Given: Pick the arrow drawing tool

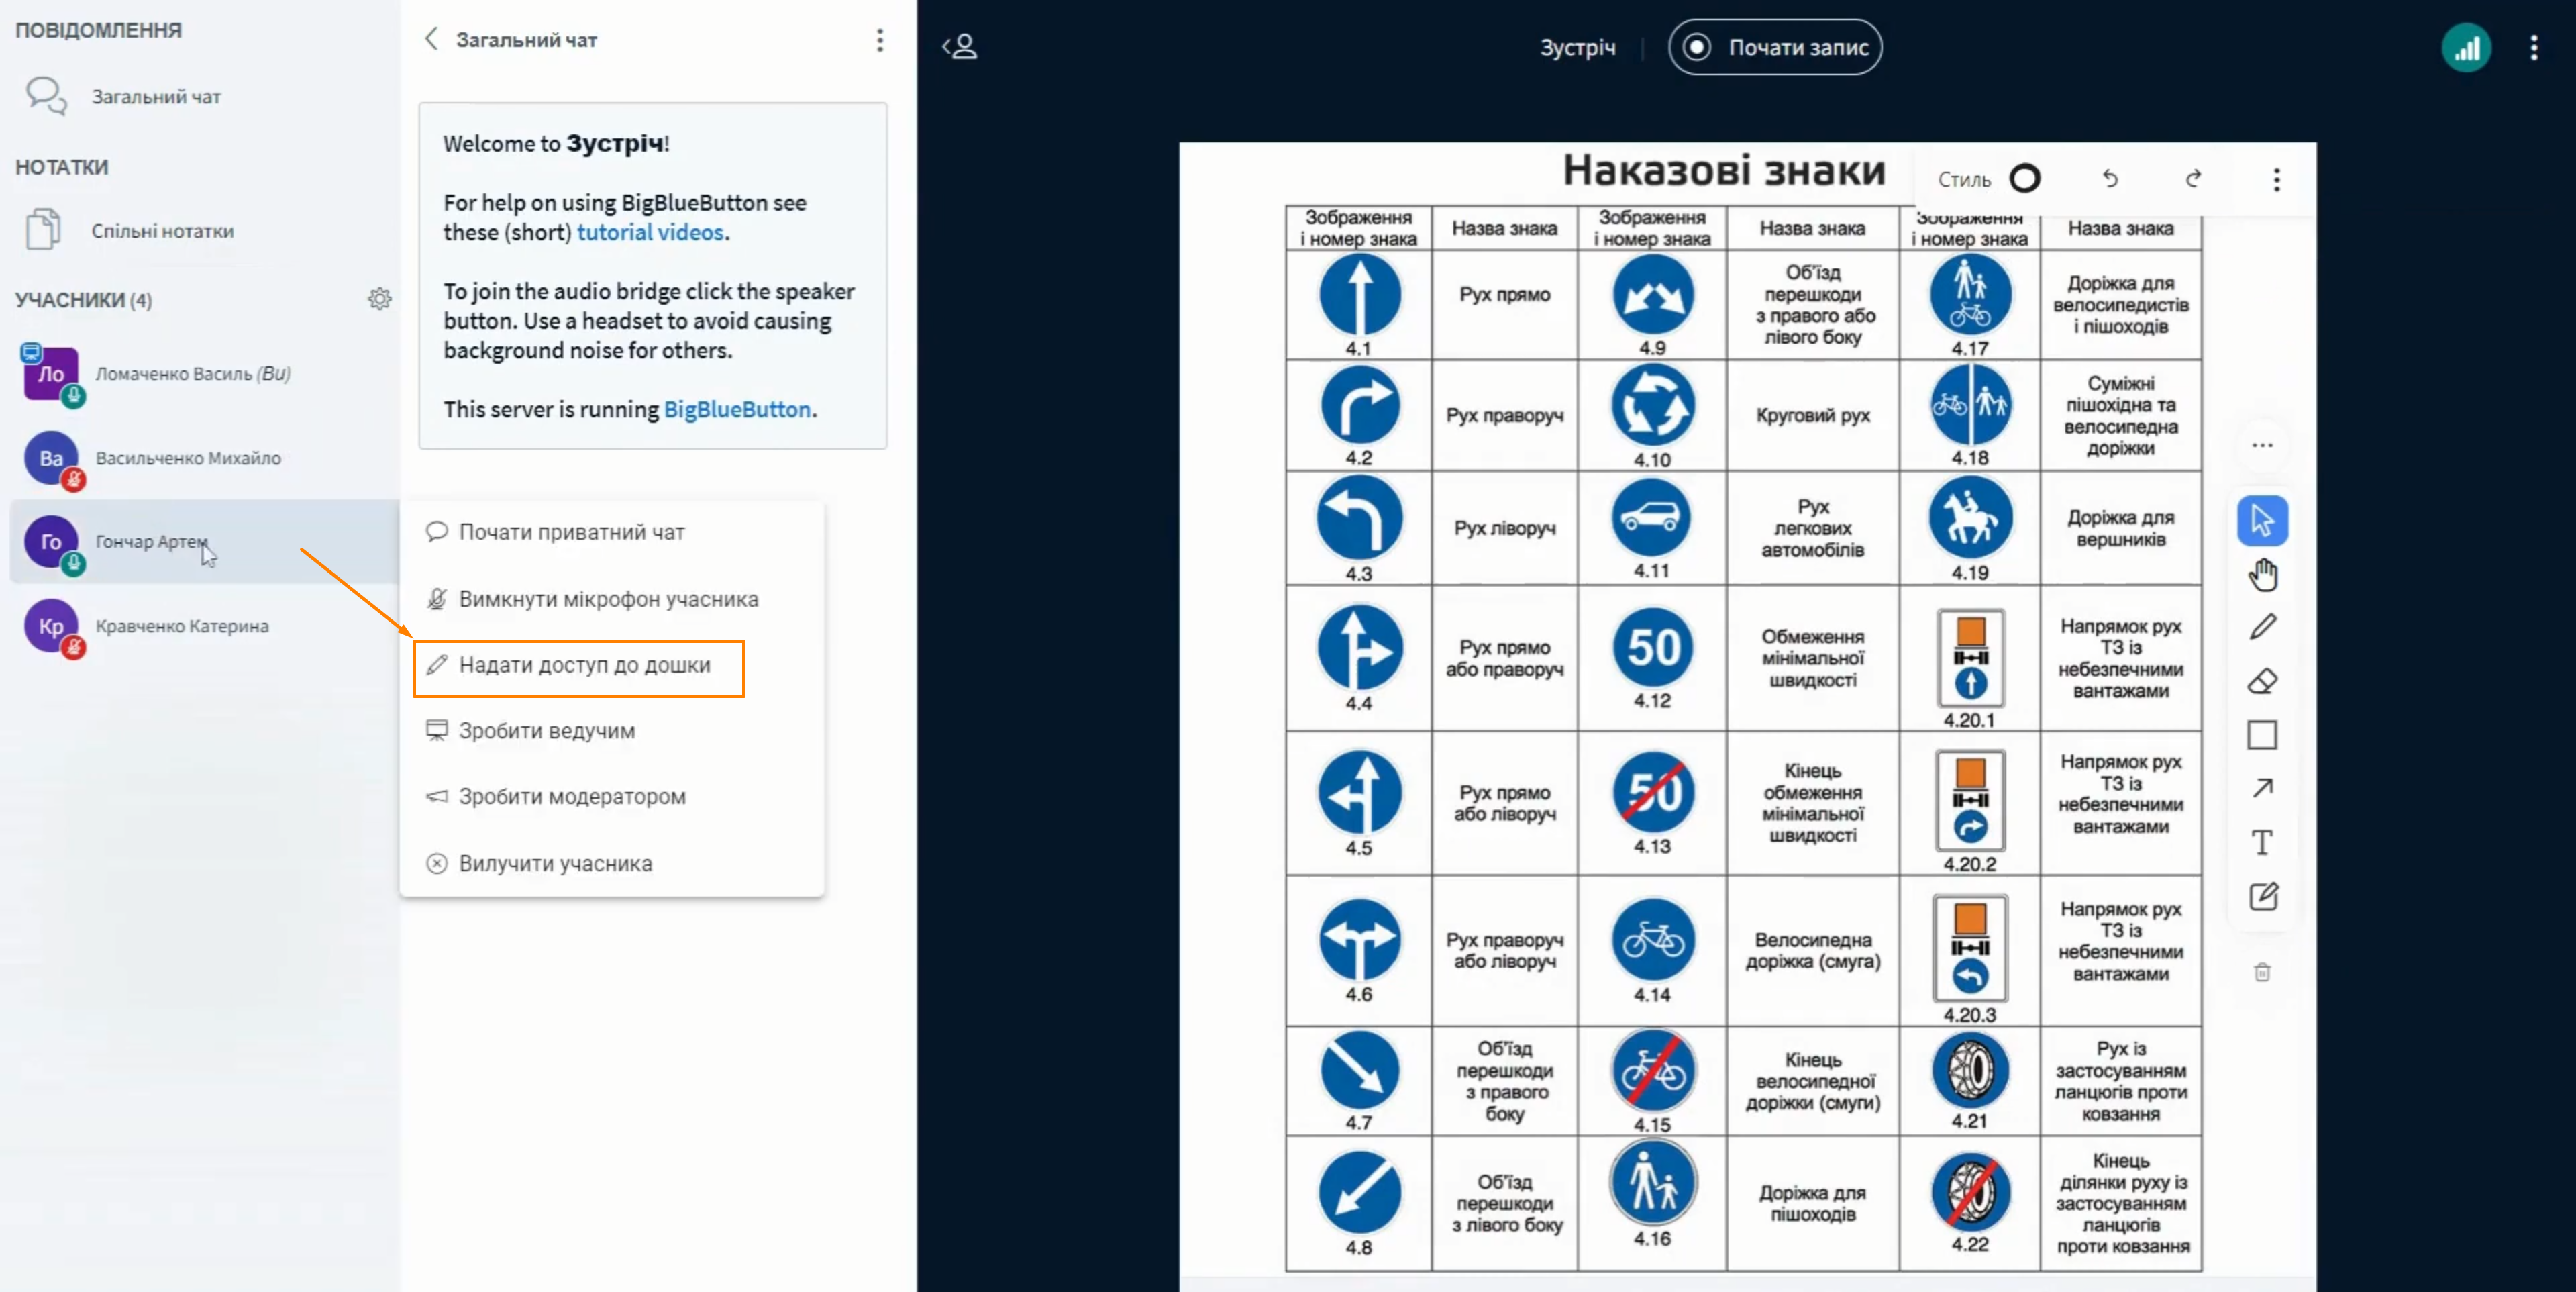Looking at the screenshot, I should (2262, 788).
